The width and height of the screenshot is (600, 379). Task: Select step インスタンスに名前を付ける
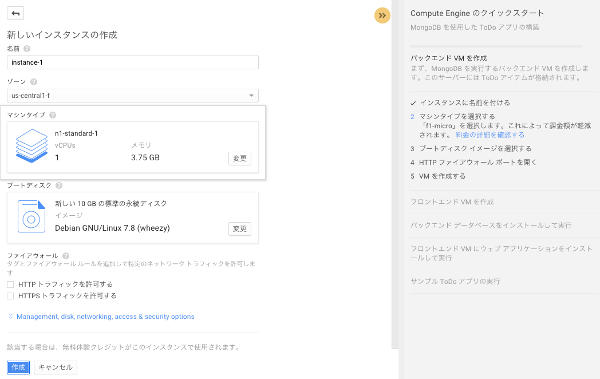[465, 103]
